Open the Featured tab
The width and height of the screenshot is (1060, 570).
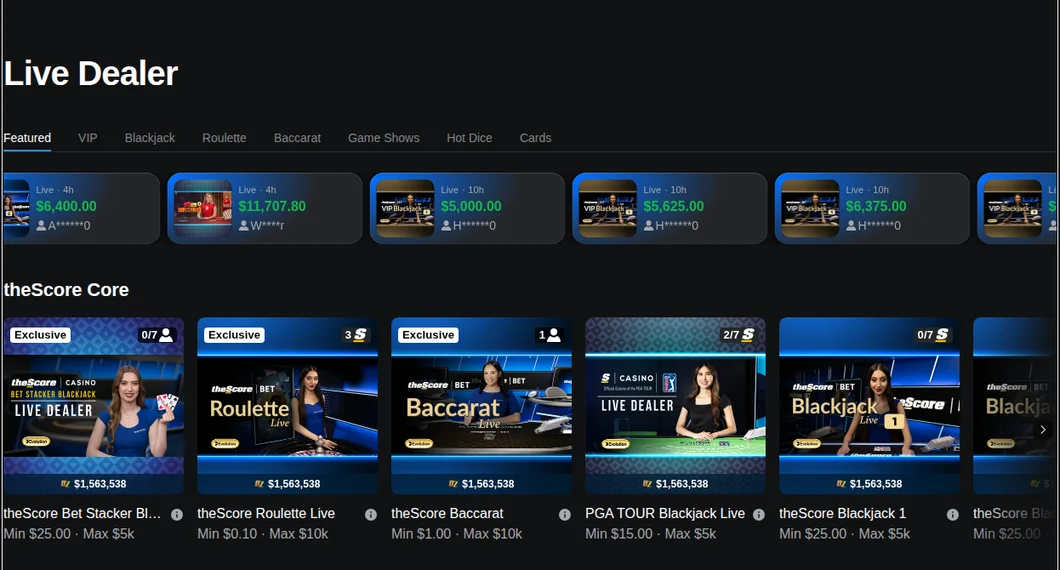(27, 138)
